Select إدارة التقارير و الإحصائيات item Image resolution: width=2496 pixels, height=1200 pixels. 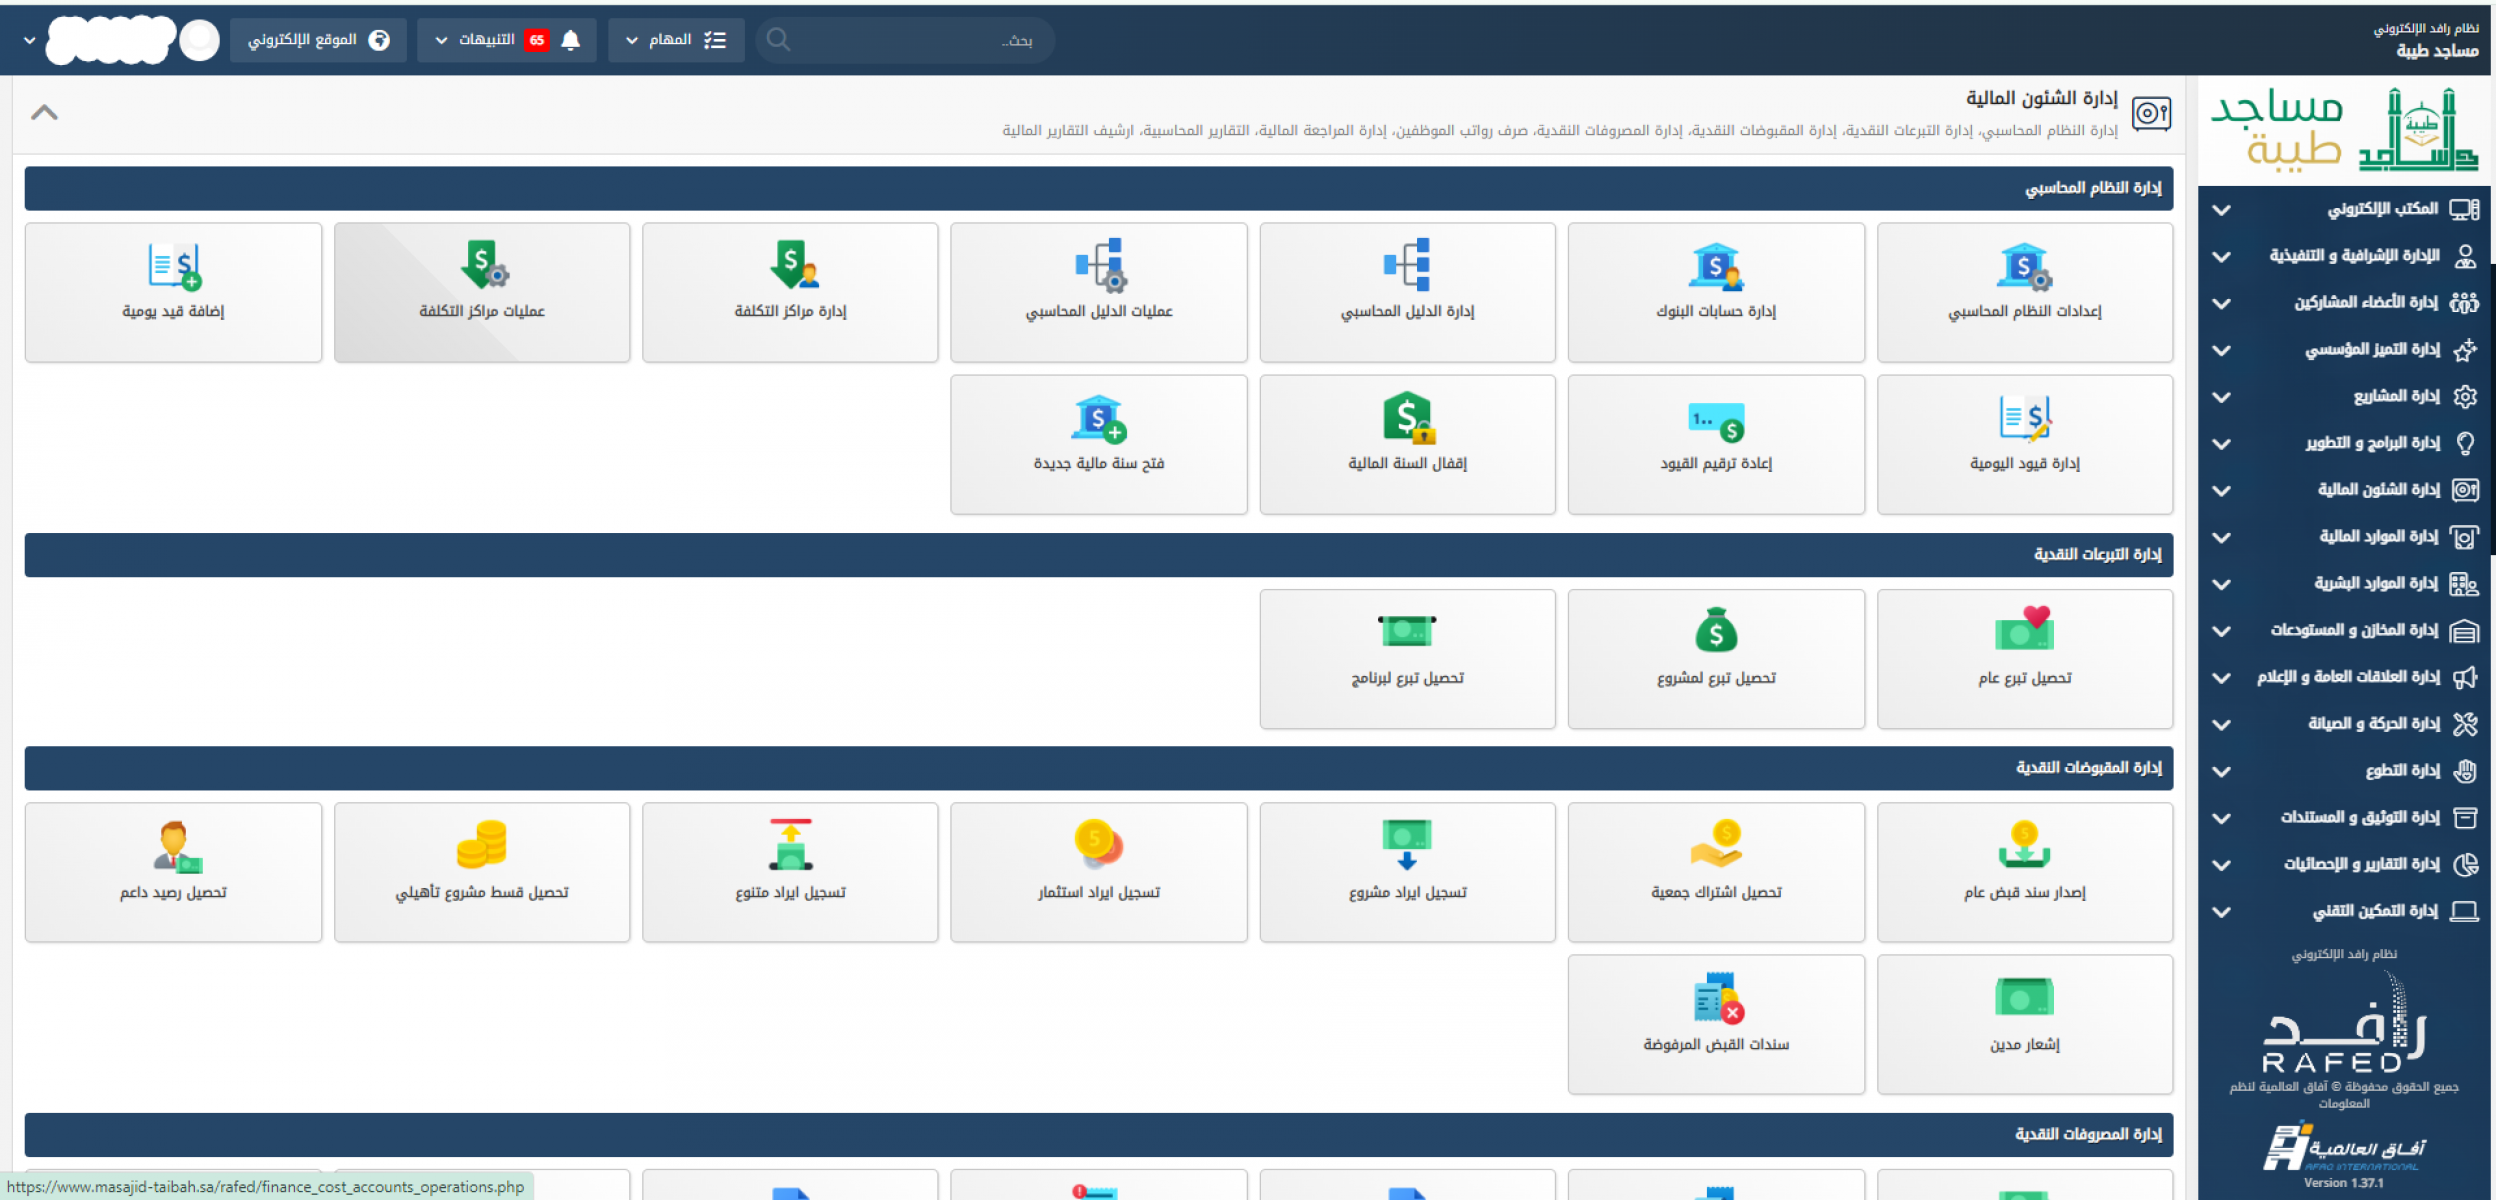tap(2344, 865)
